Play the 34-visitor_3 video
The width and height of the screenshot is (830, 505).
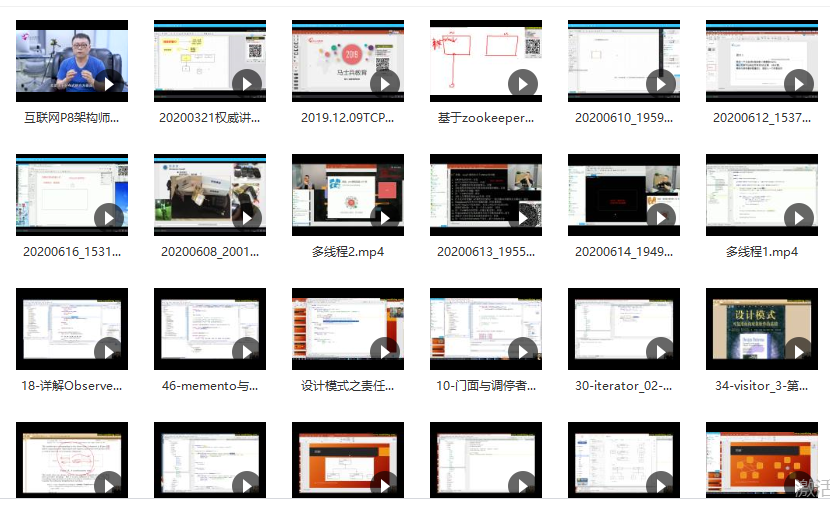(x=799, y=352)
